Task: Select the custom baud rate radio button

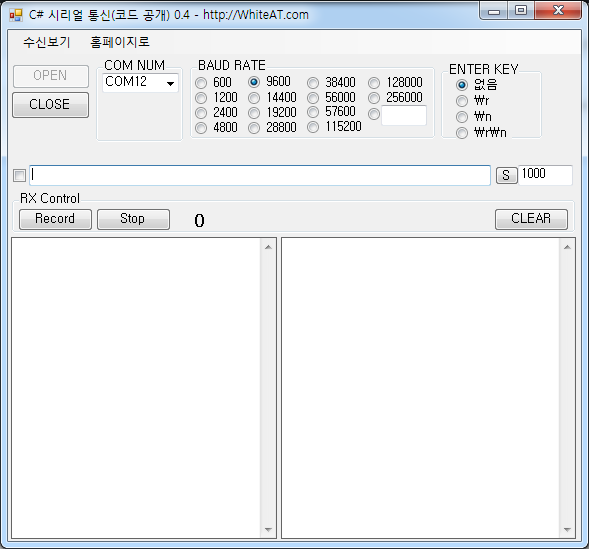Action: click(x=374, y=114)
